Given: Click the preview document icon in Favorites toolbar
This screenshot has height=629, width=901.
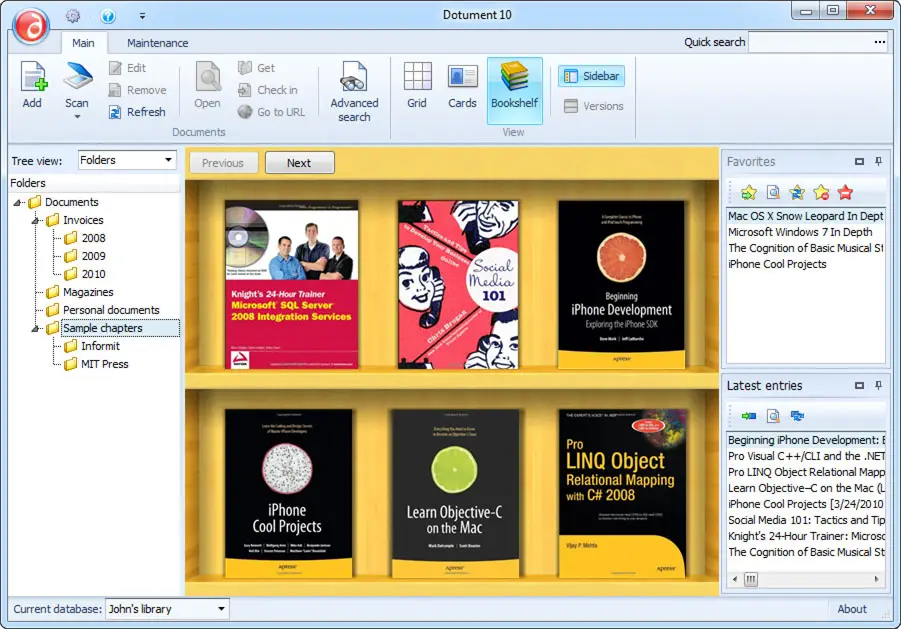Looking at the screenshot, I should point(773,192).
